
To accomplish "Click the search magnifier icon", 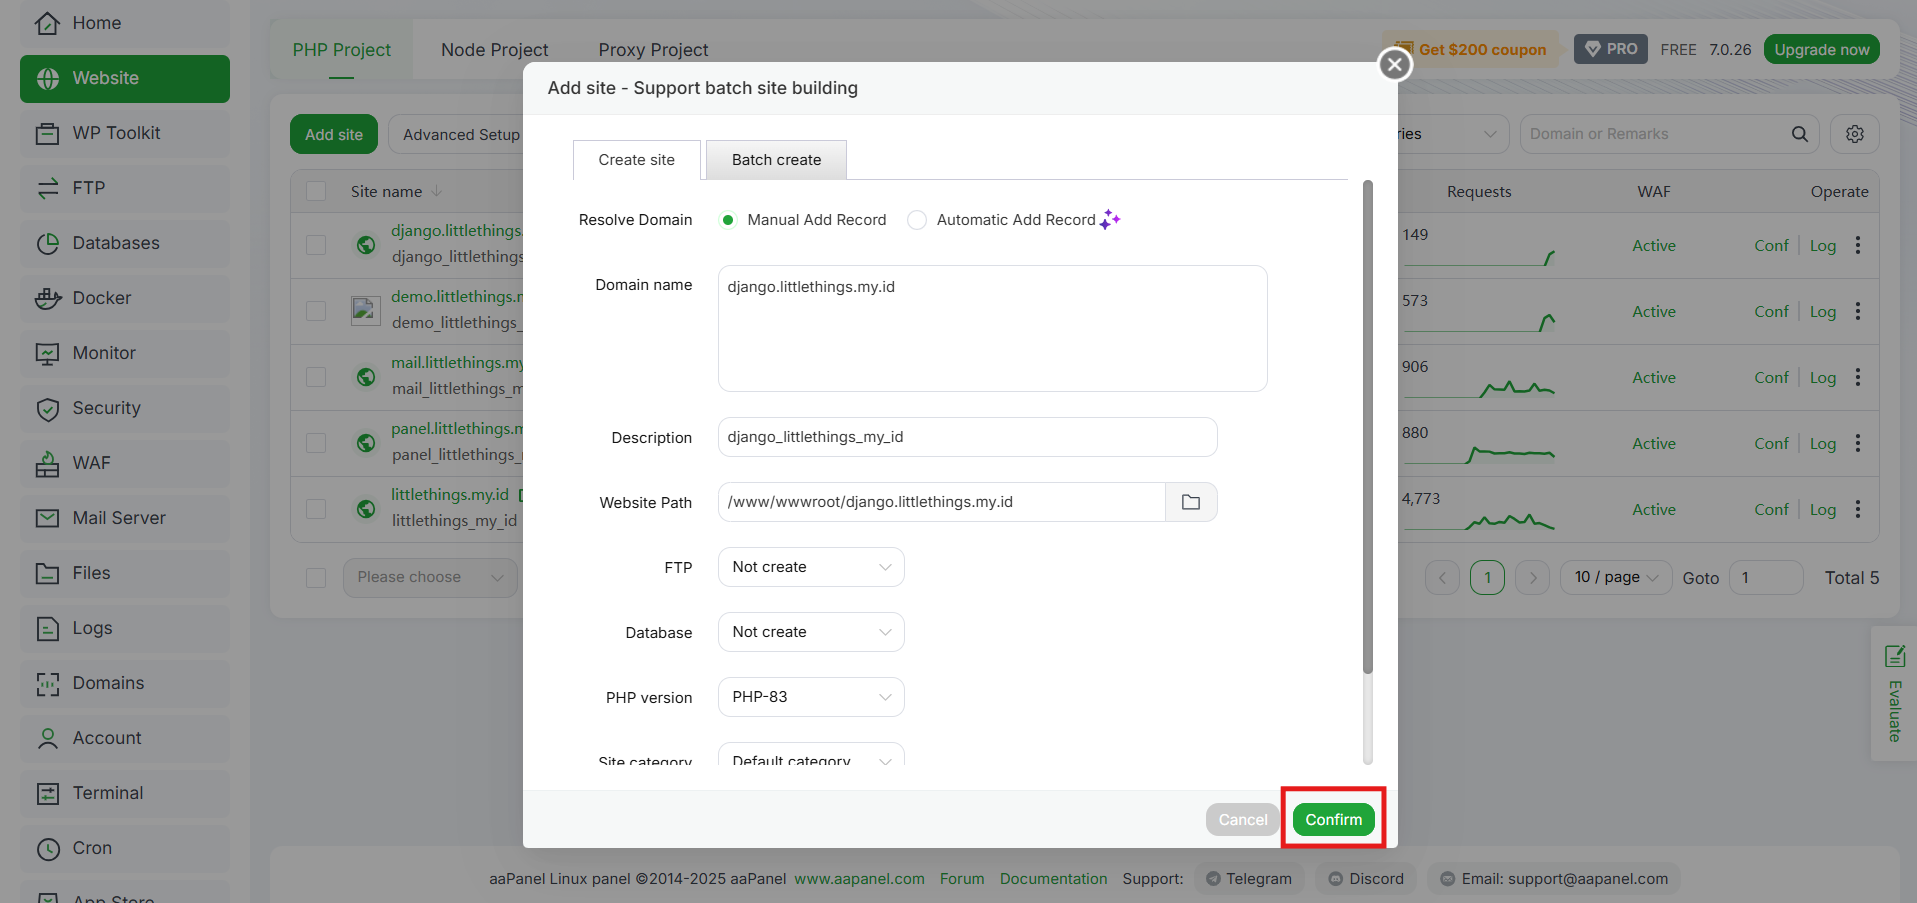I will 1799,134.
